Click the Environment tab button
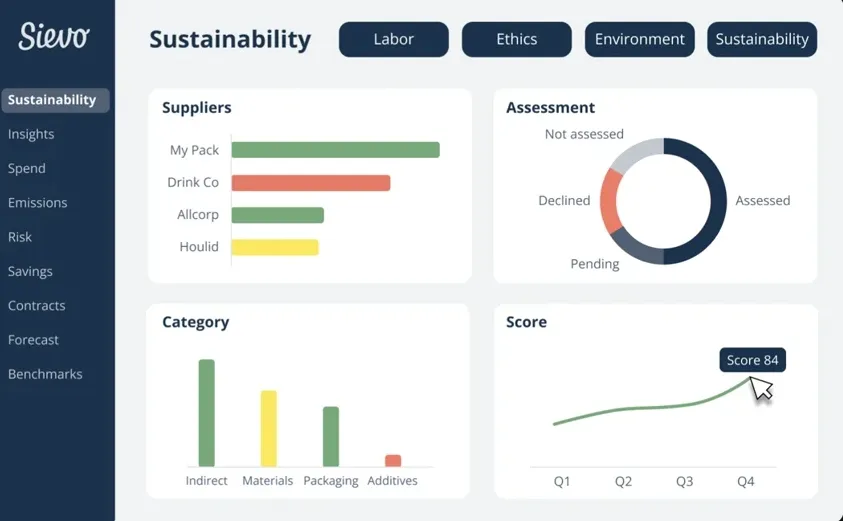The width and height of the screenshot is (843, 521). pos(639,40)
